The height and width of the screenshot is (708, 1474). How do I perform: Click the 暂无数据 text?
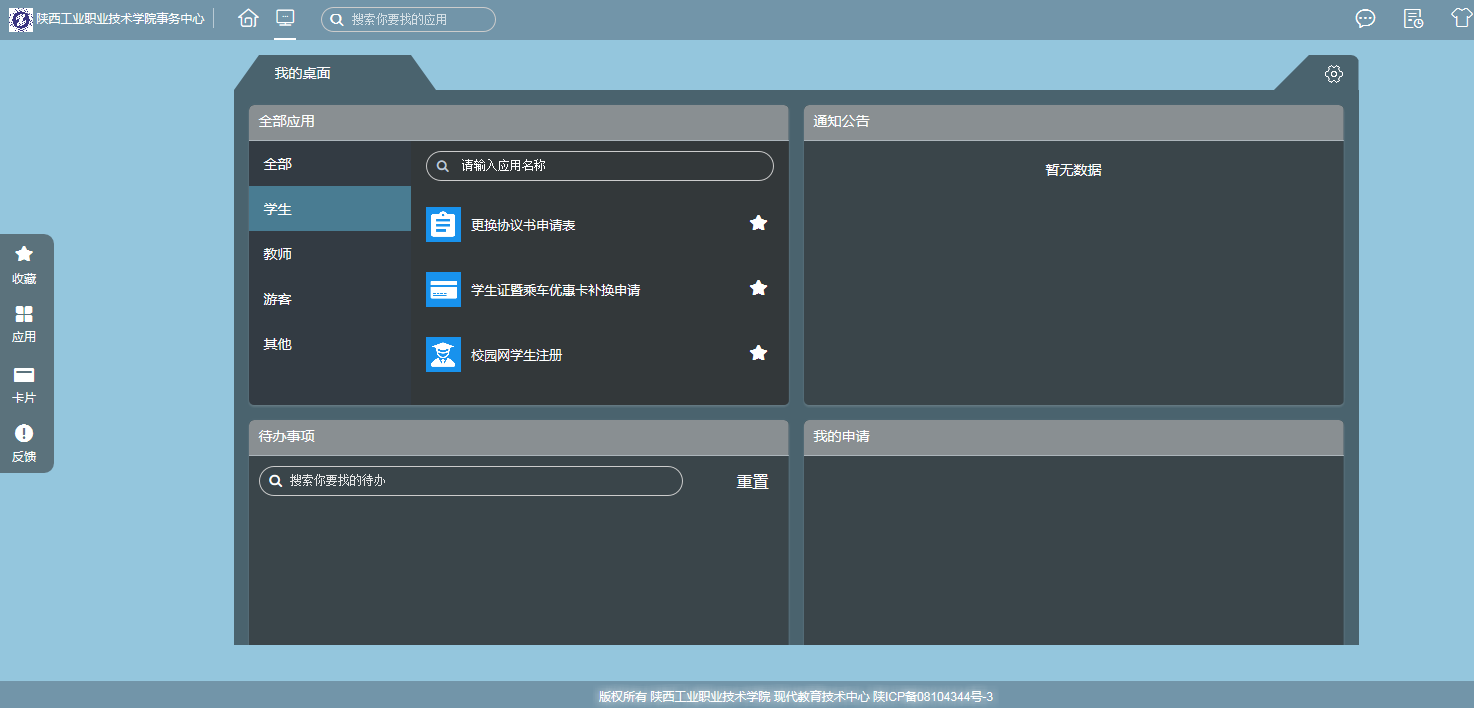point(1074,170)
